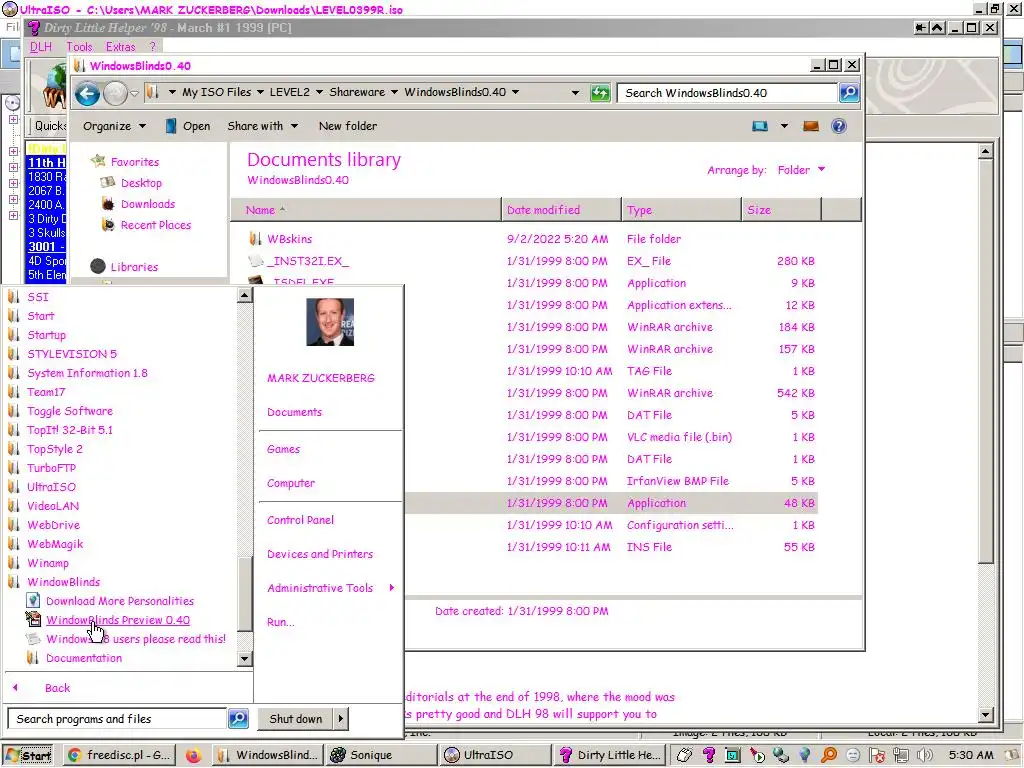The image size is (1024, 768).
Task: Open Devices and Printers from the Start menu
Action: pos(320,554)
